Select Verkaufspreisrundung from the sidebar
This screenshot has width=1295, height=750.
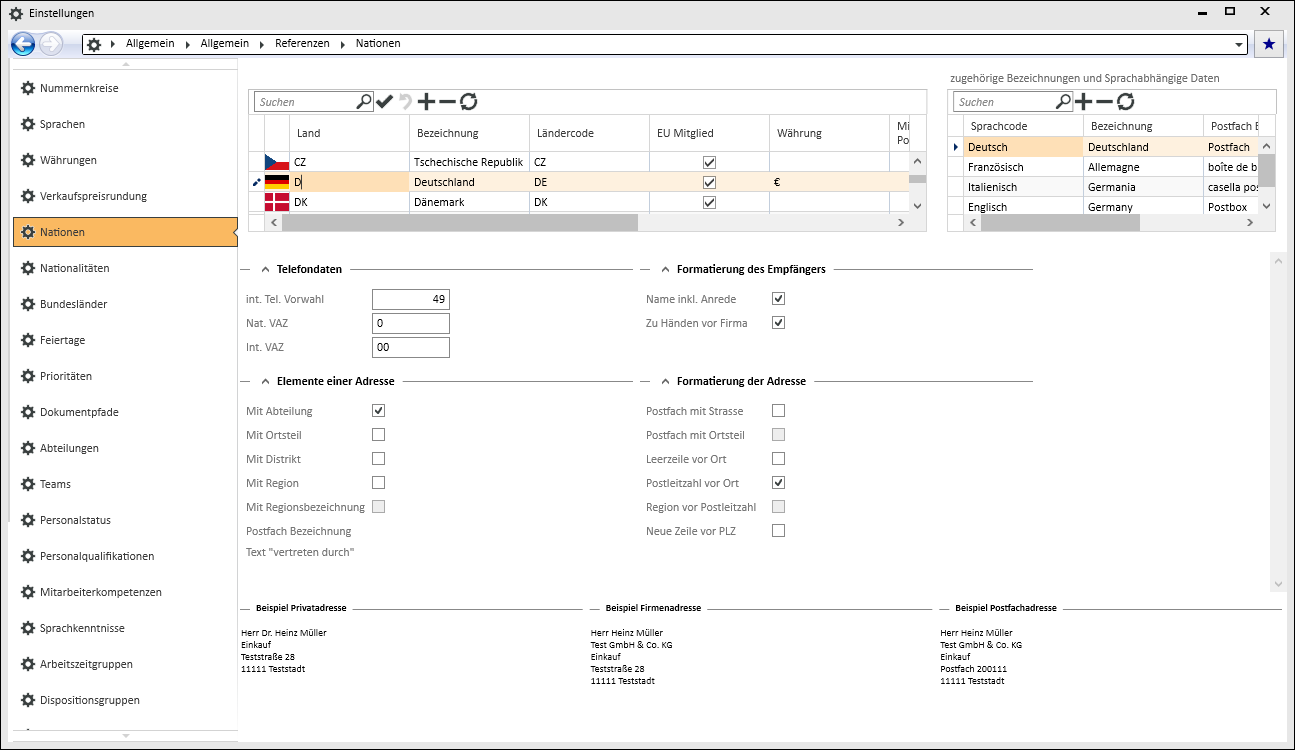click(125, 196)
